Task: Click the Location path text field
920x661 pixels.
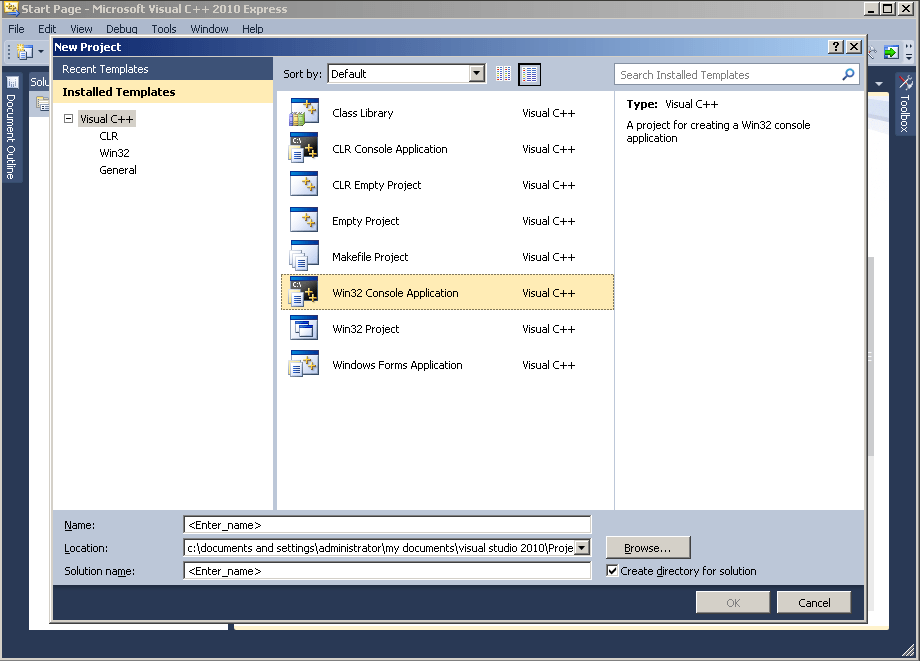Action: click(x=380, y=547)
